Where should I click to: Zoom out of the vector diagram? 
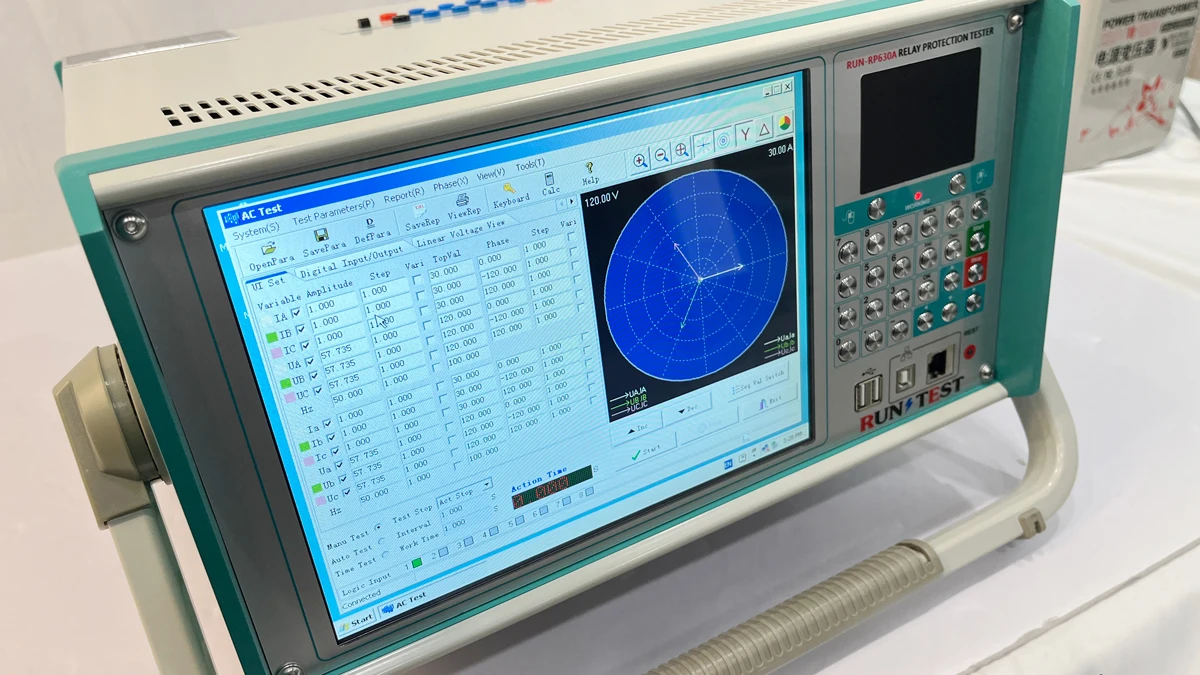pos(661,156)
